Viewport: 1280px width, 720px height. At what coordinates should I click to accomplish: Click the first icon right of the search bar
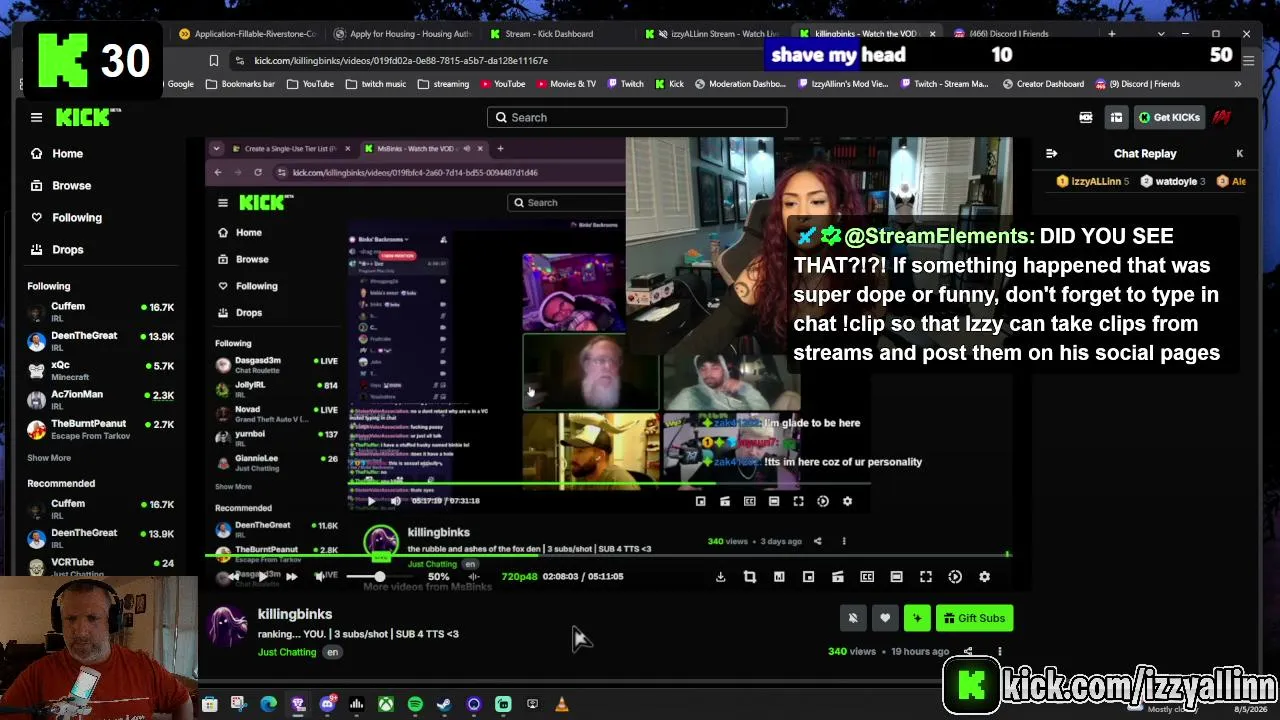click(1086, 117)
